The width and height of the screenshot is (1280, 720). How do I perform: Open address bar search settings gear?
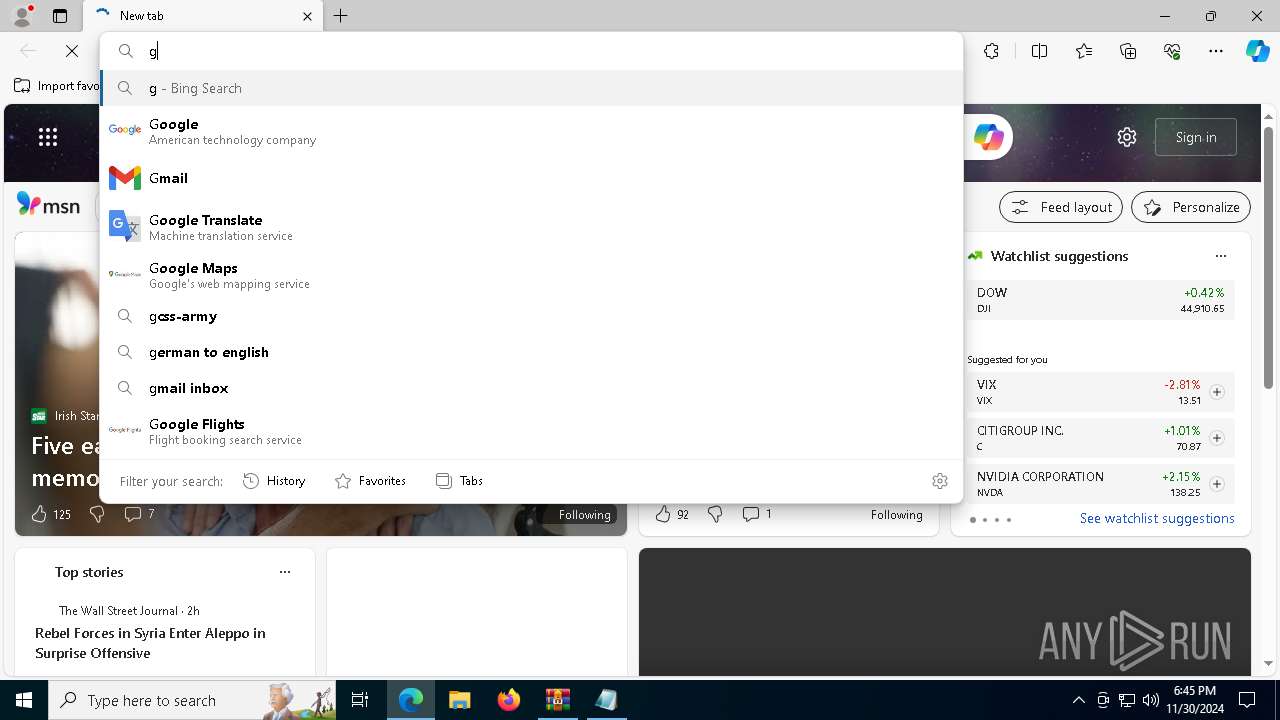pyautogui.click(x=939, y=481)
